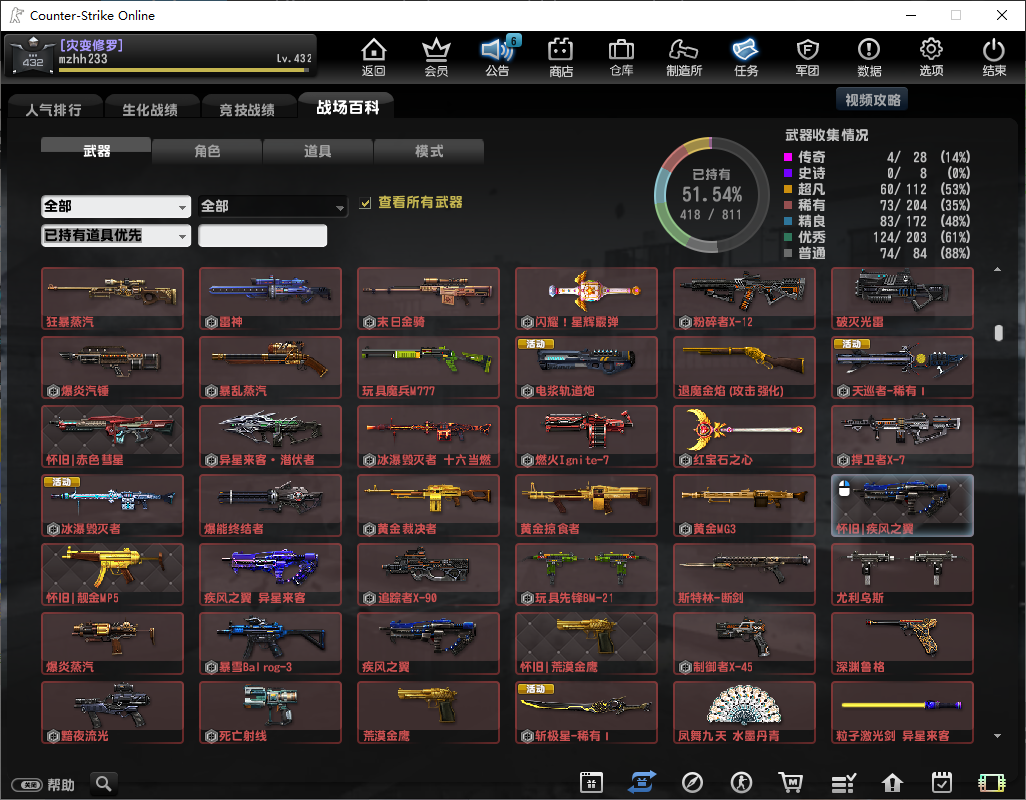Click the circular collection progress ring
Image resolution: width=1026 pixels, height=800 pixels.
click(x=711, y=193)
